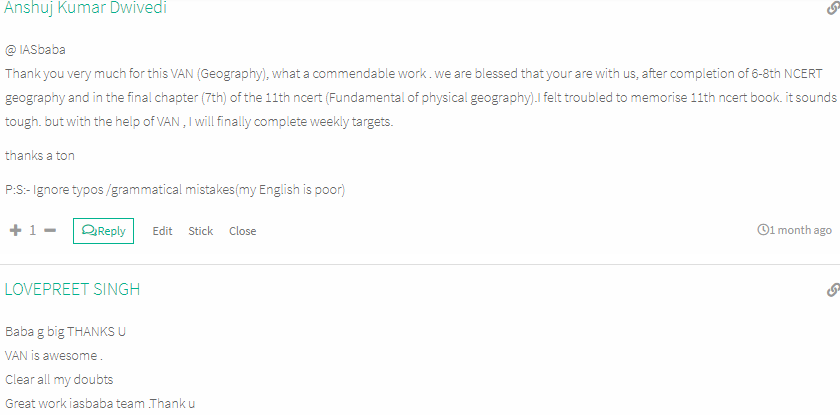Click permalink chain icon on LOVEPREET SINGH's comment
840x415 pixels.
coord(834,290)
